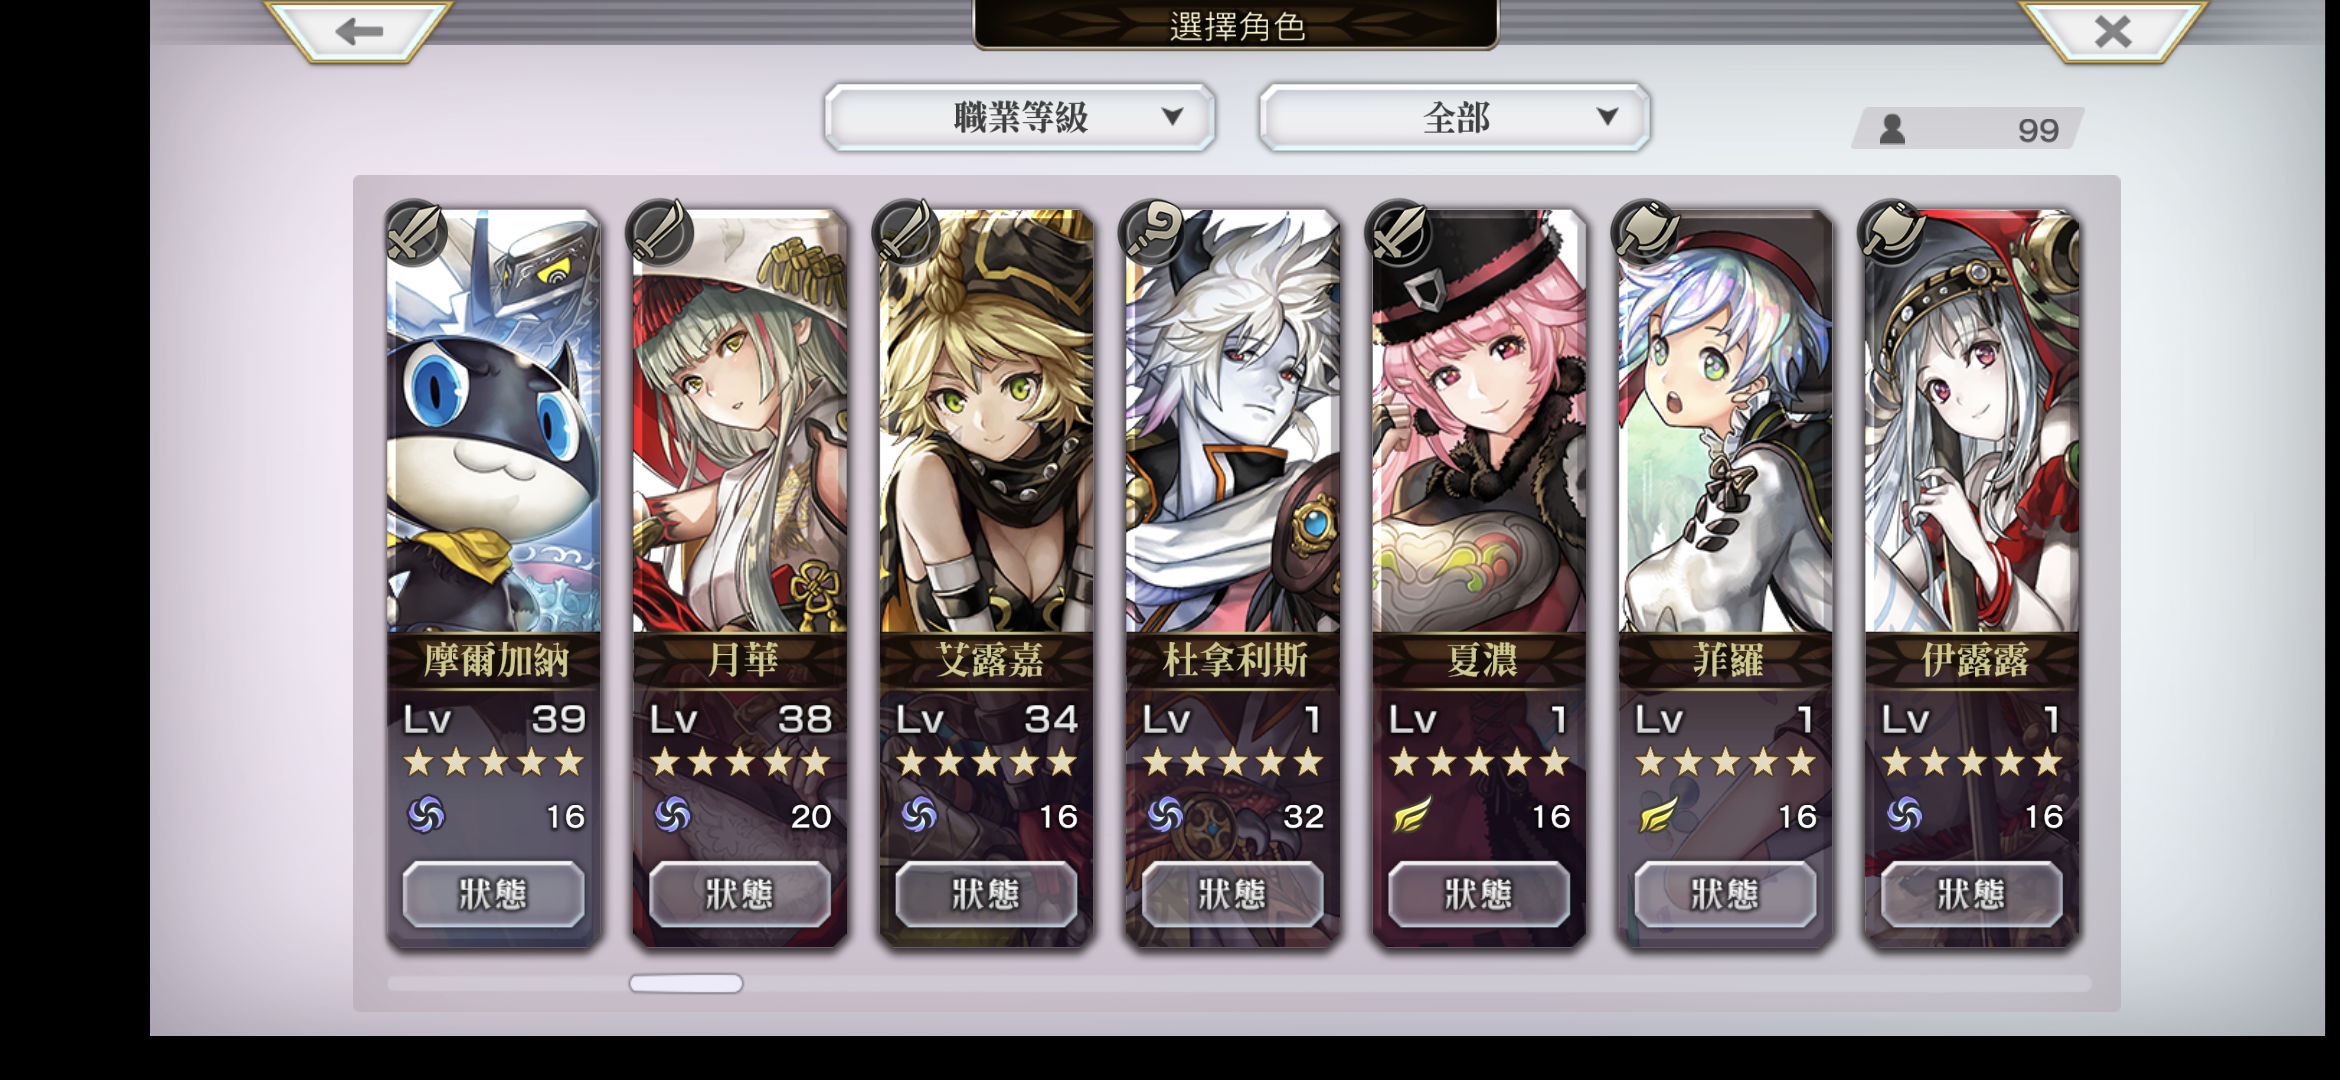
Task: Open 狀態 for 艾露嘉
Action: click(x=986, y=894)
